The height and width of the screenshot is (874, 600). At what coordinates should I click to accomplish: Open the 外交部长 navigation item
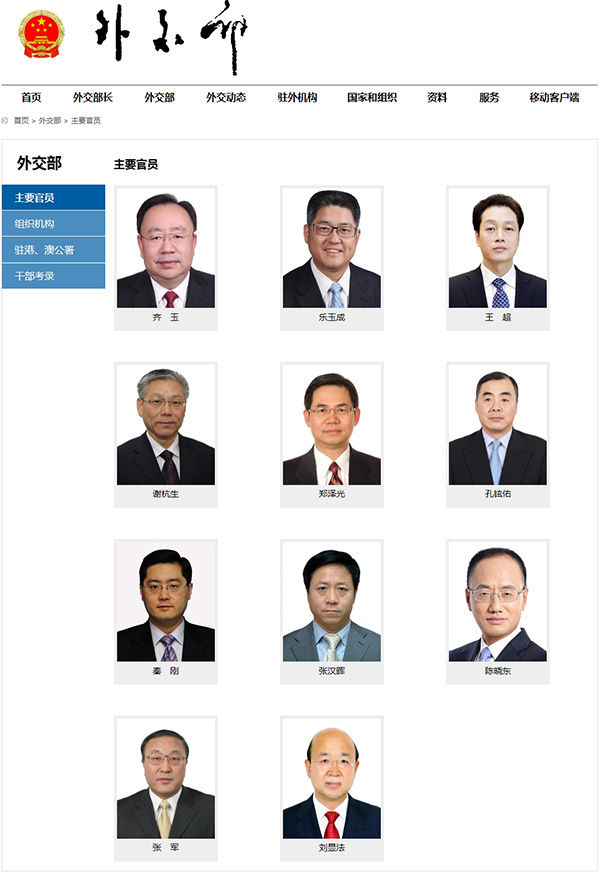pyautogui.click(x=93, y=98)
